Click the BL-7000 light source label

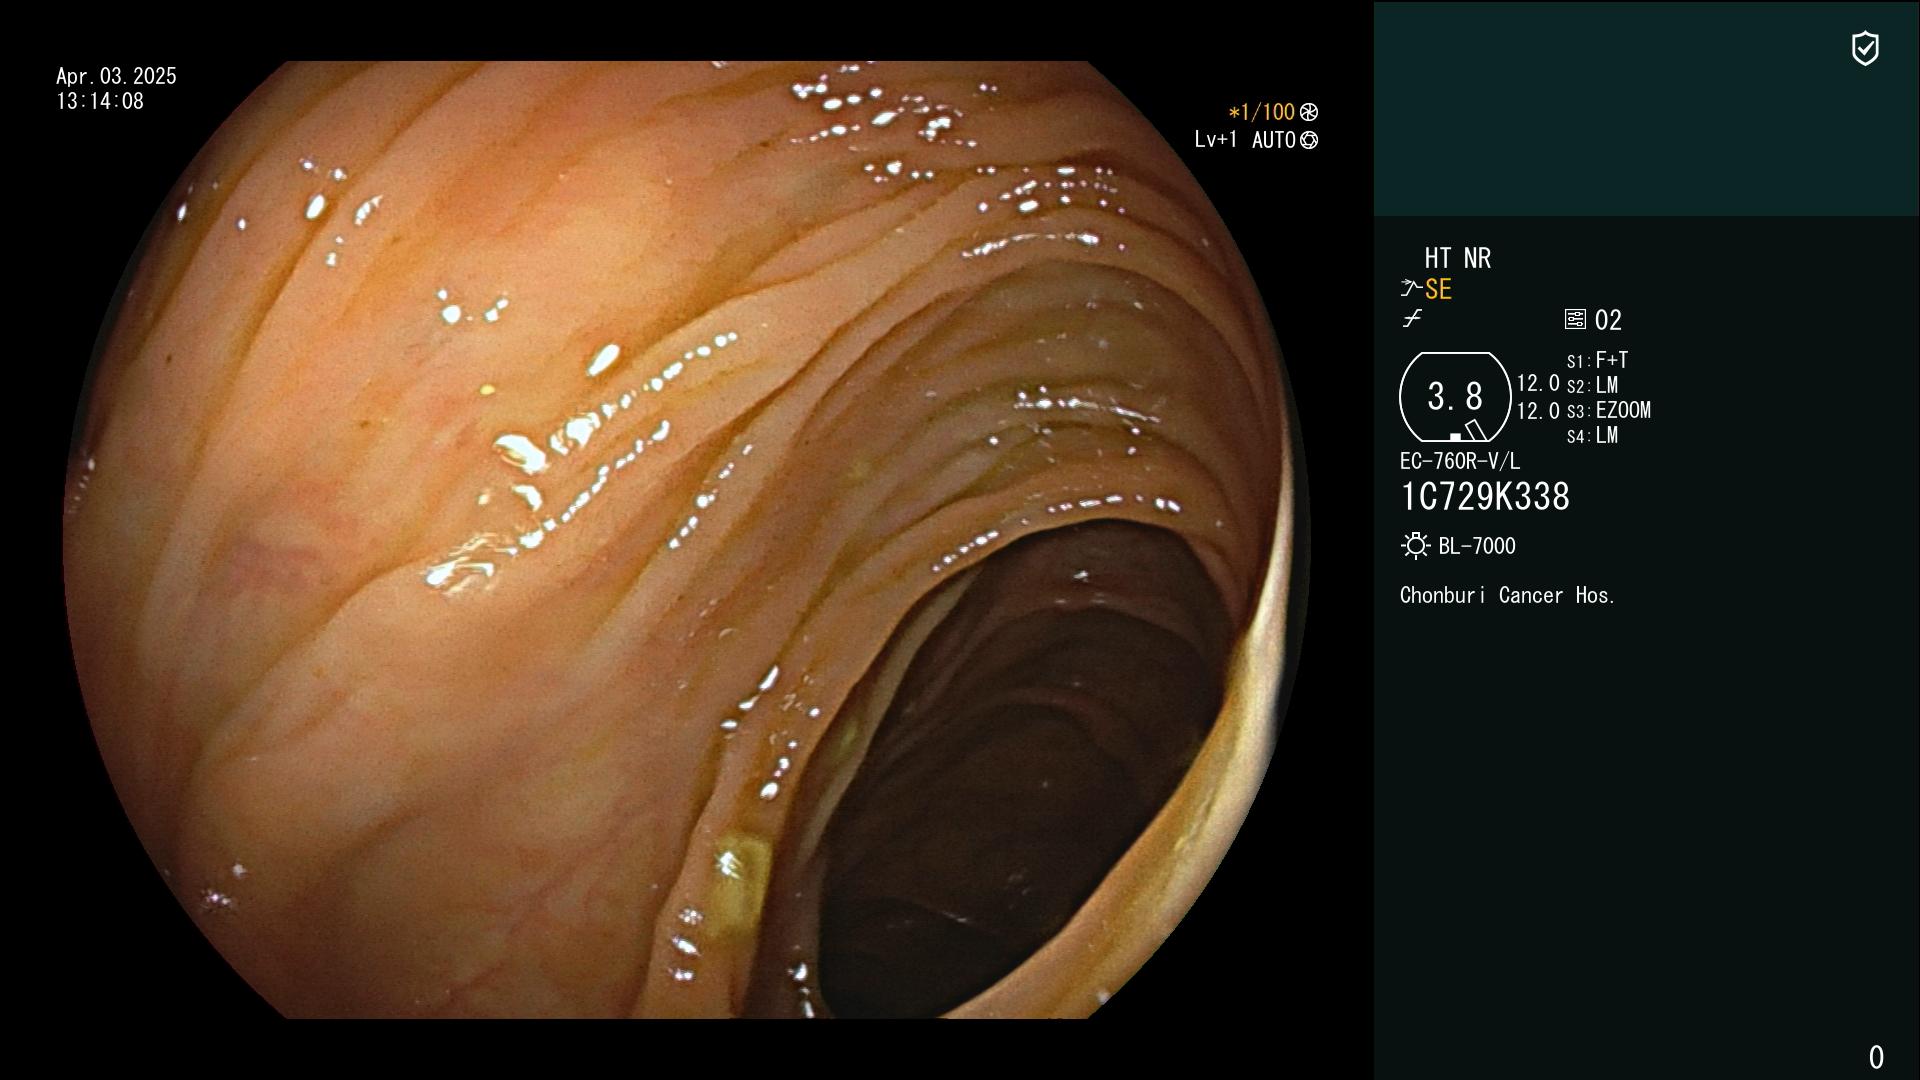click(x=1477, y=546)
